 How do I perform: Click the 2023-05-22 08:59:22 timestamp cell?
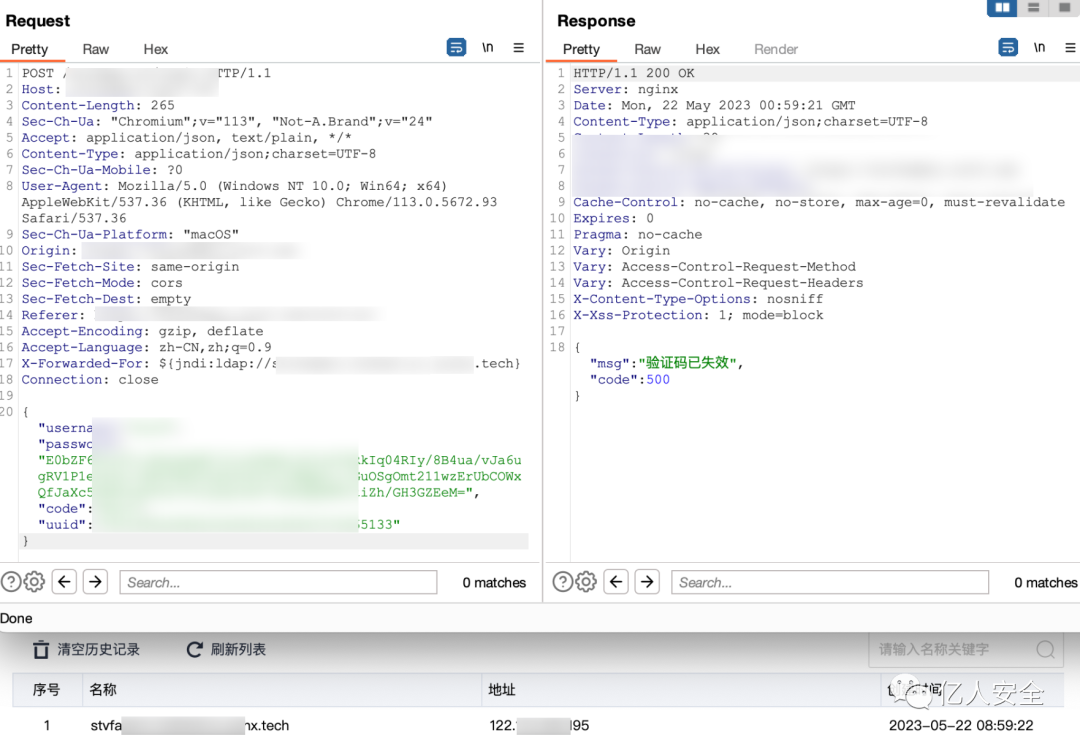[x=961, y=725]
